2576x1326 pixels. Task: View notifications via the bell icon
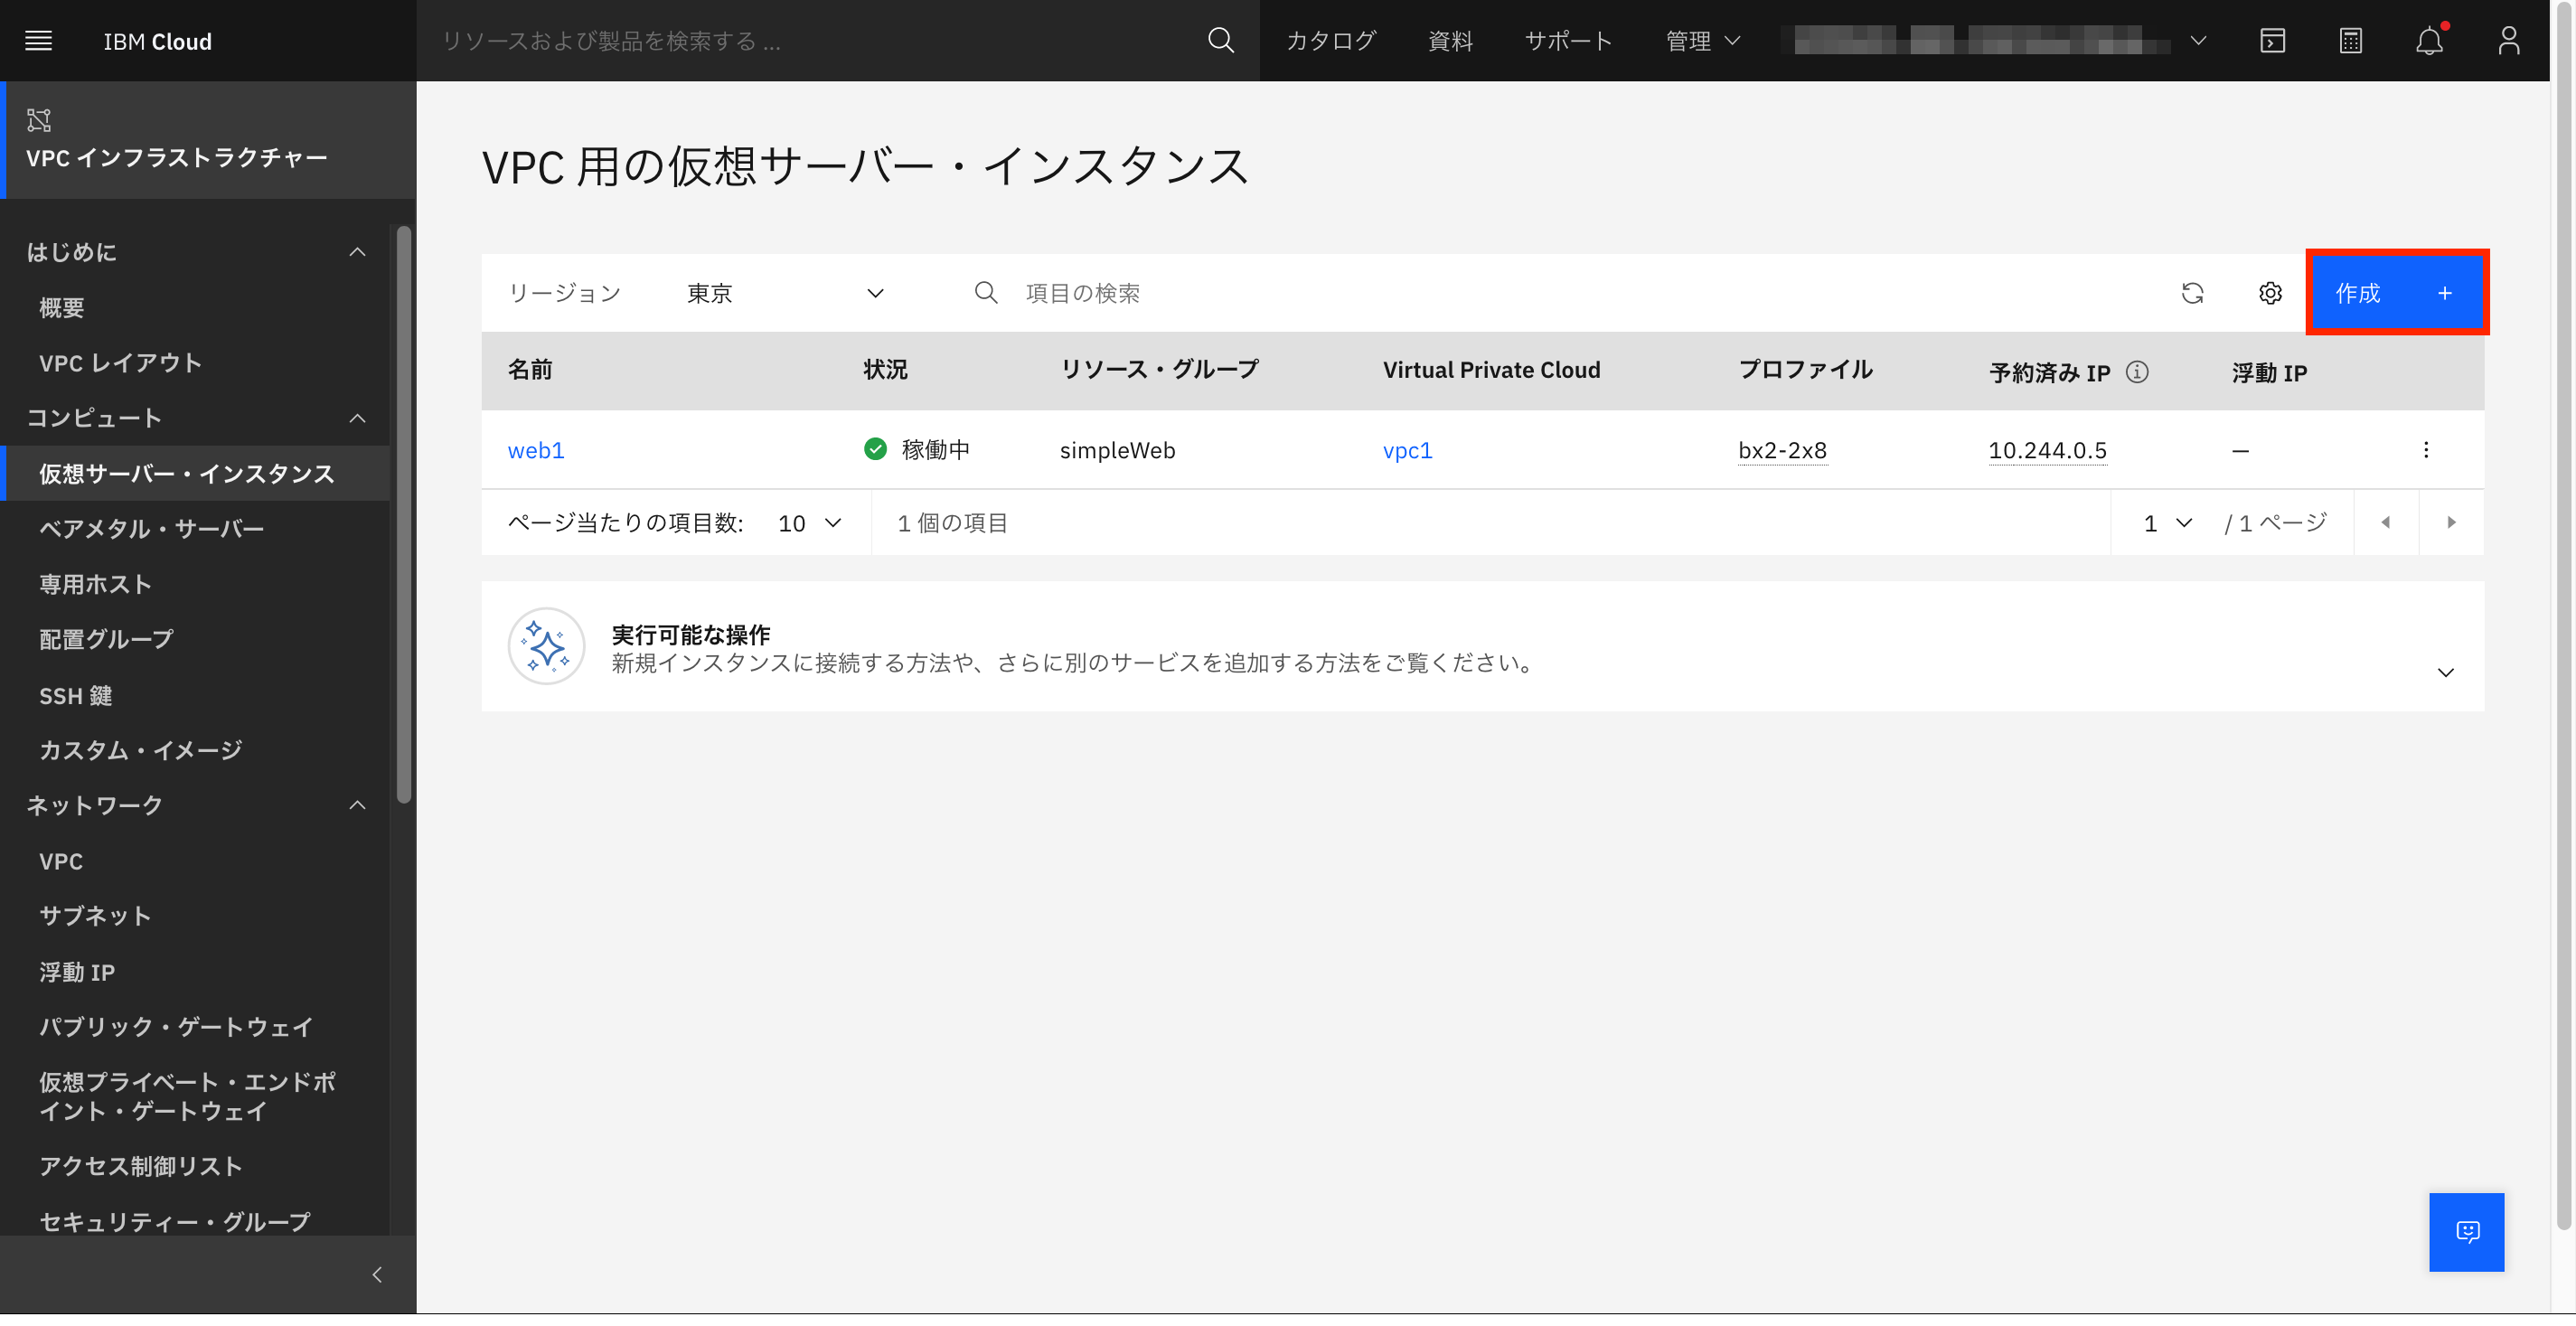coord(2430,41)
